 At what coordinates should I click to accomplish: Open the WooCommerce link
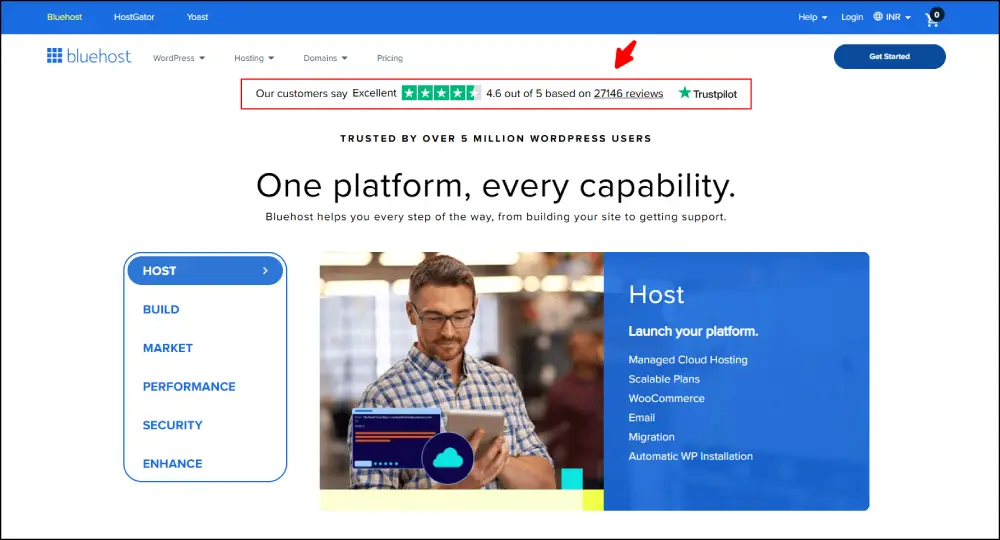click(666, 398)
